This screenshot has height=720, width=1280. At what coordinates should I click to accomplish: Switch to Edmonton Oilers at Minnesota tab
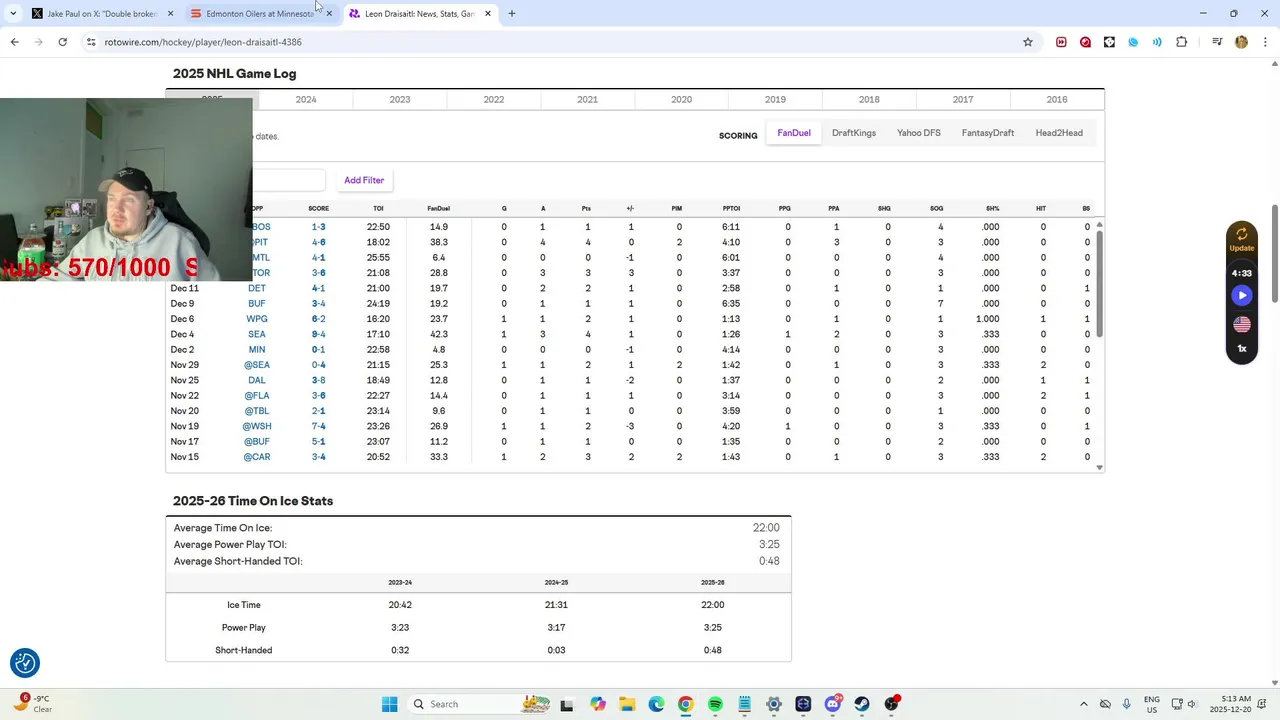261,13
